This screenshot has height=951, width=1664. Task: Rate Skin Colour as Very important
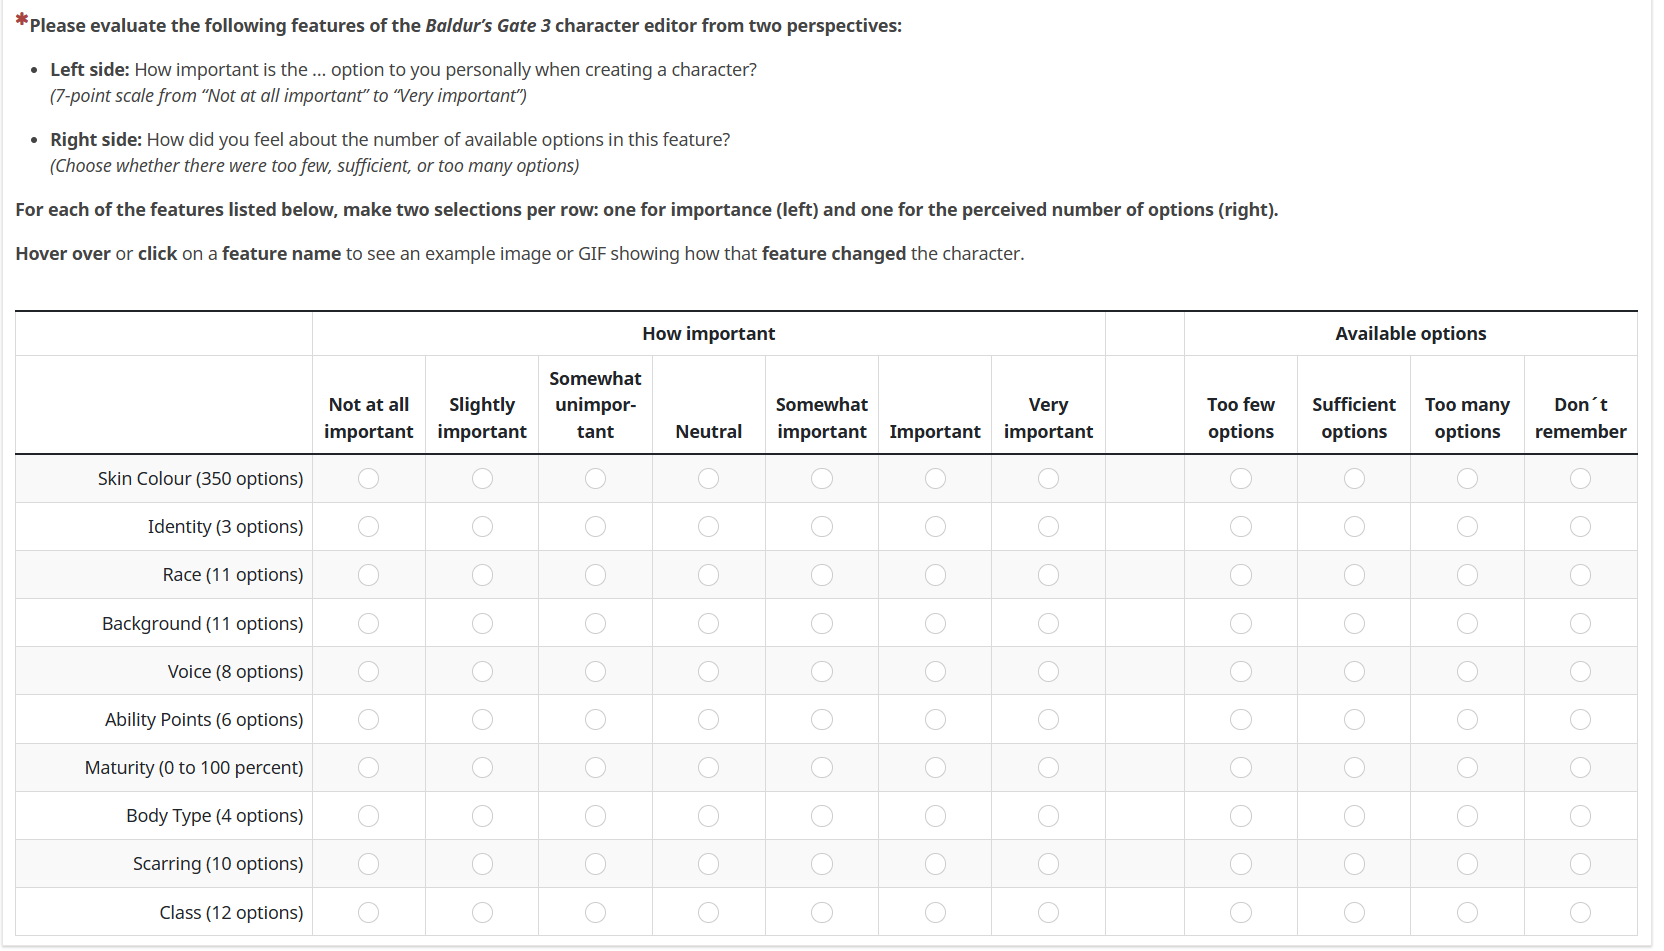[x=1048, y=479]
